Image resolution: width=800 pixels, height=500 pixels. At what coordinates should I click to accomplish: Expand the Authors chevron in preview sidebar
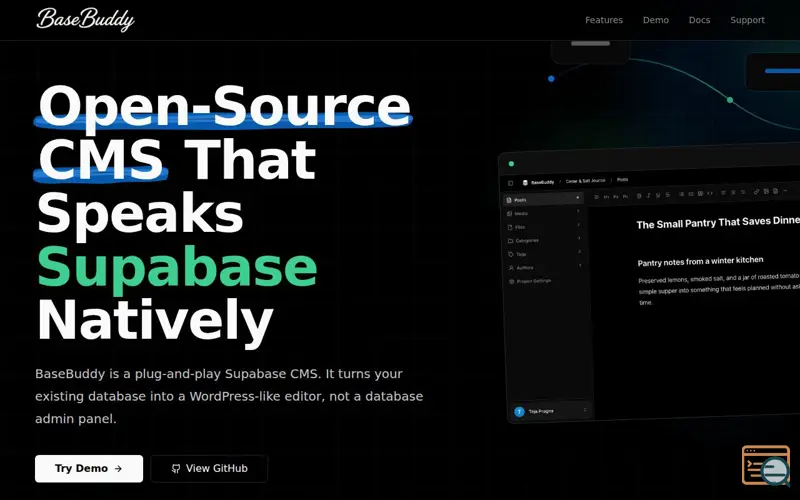pyautogui.click(x=580, y=265)
